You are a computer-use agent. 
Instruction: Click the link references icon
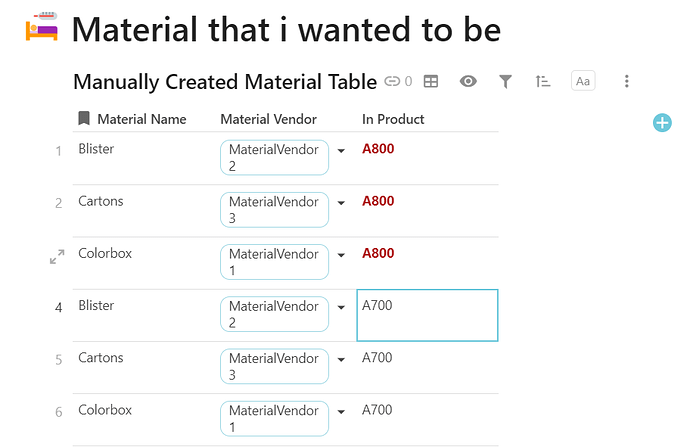pyautogui.click(x=393, y=82)
